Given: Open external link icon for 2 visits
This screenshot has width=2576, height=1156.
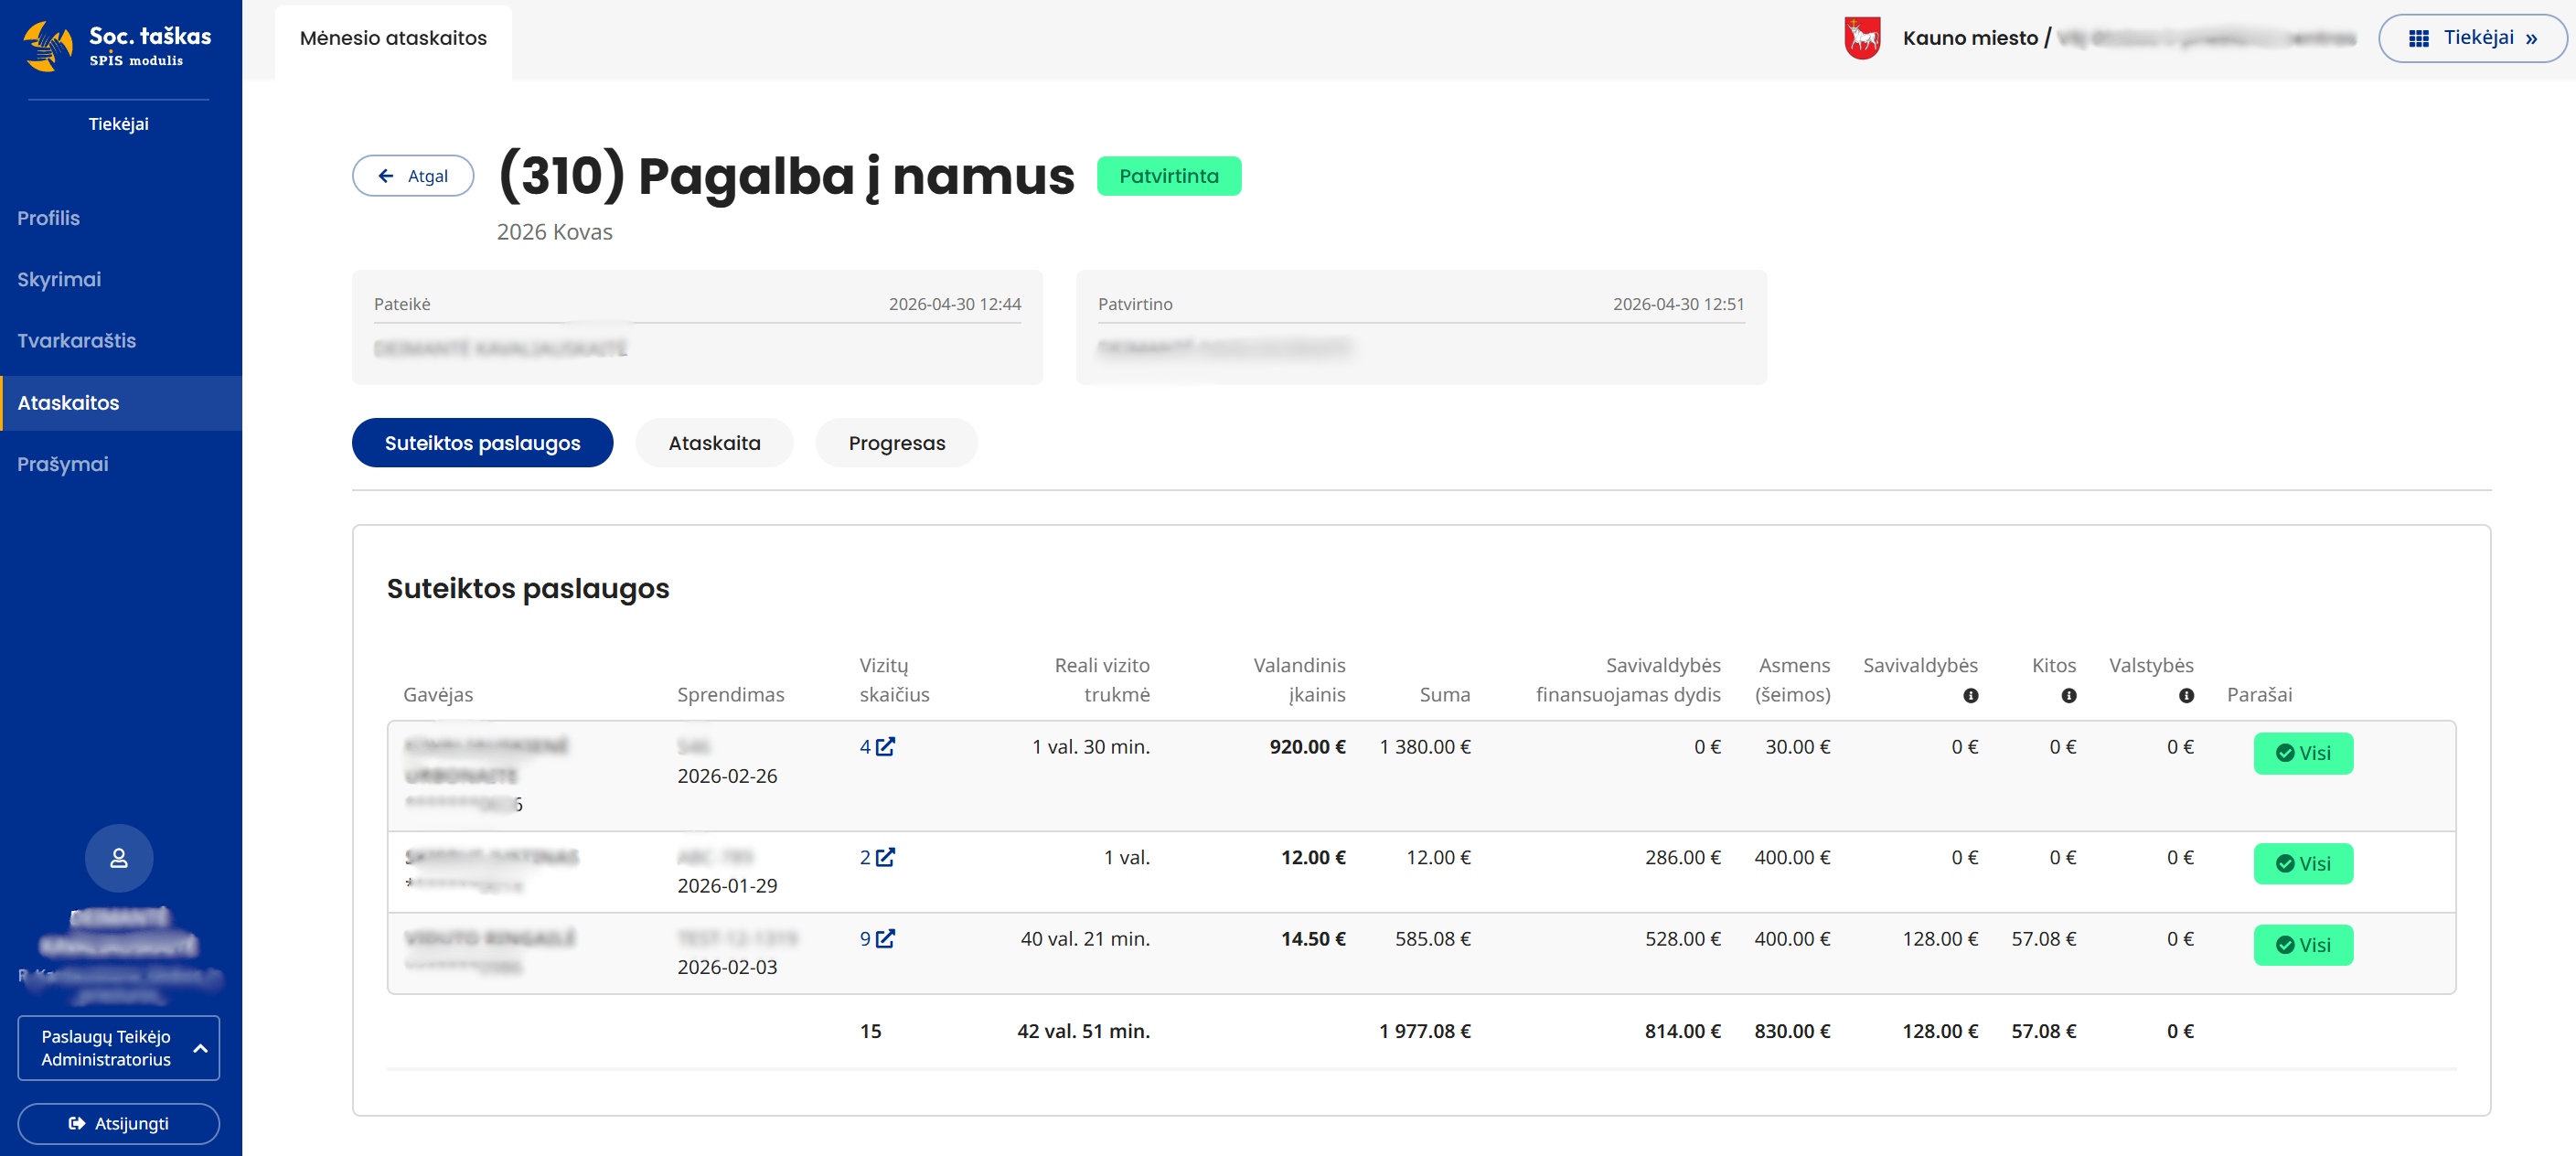Looking at the screenshot, I should tap(885, 857).
